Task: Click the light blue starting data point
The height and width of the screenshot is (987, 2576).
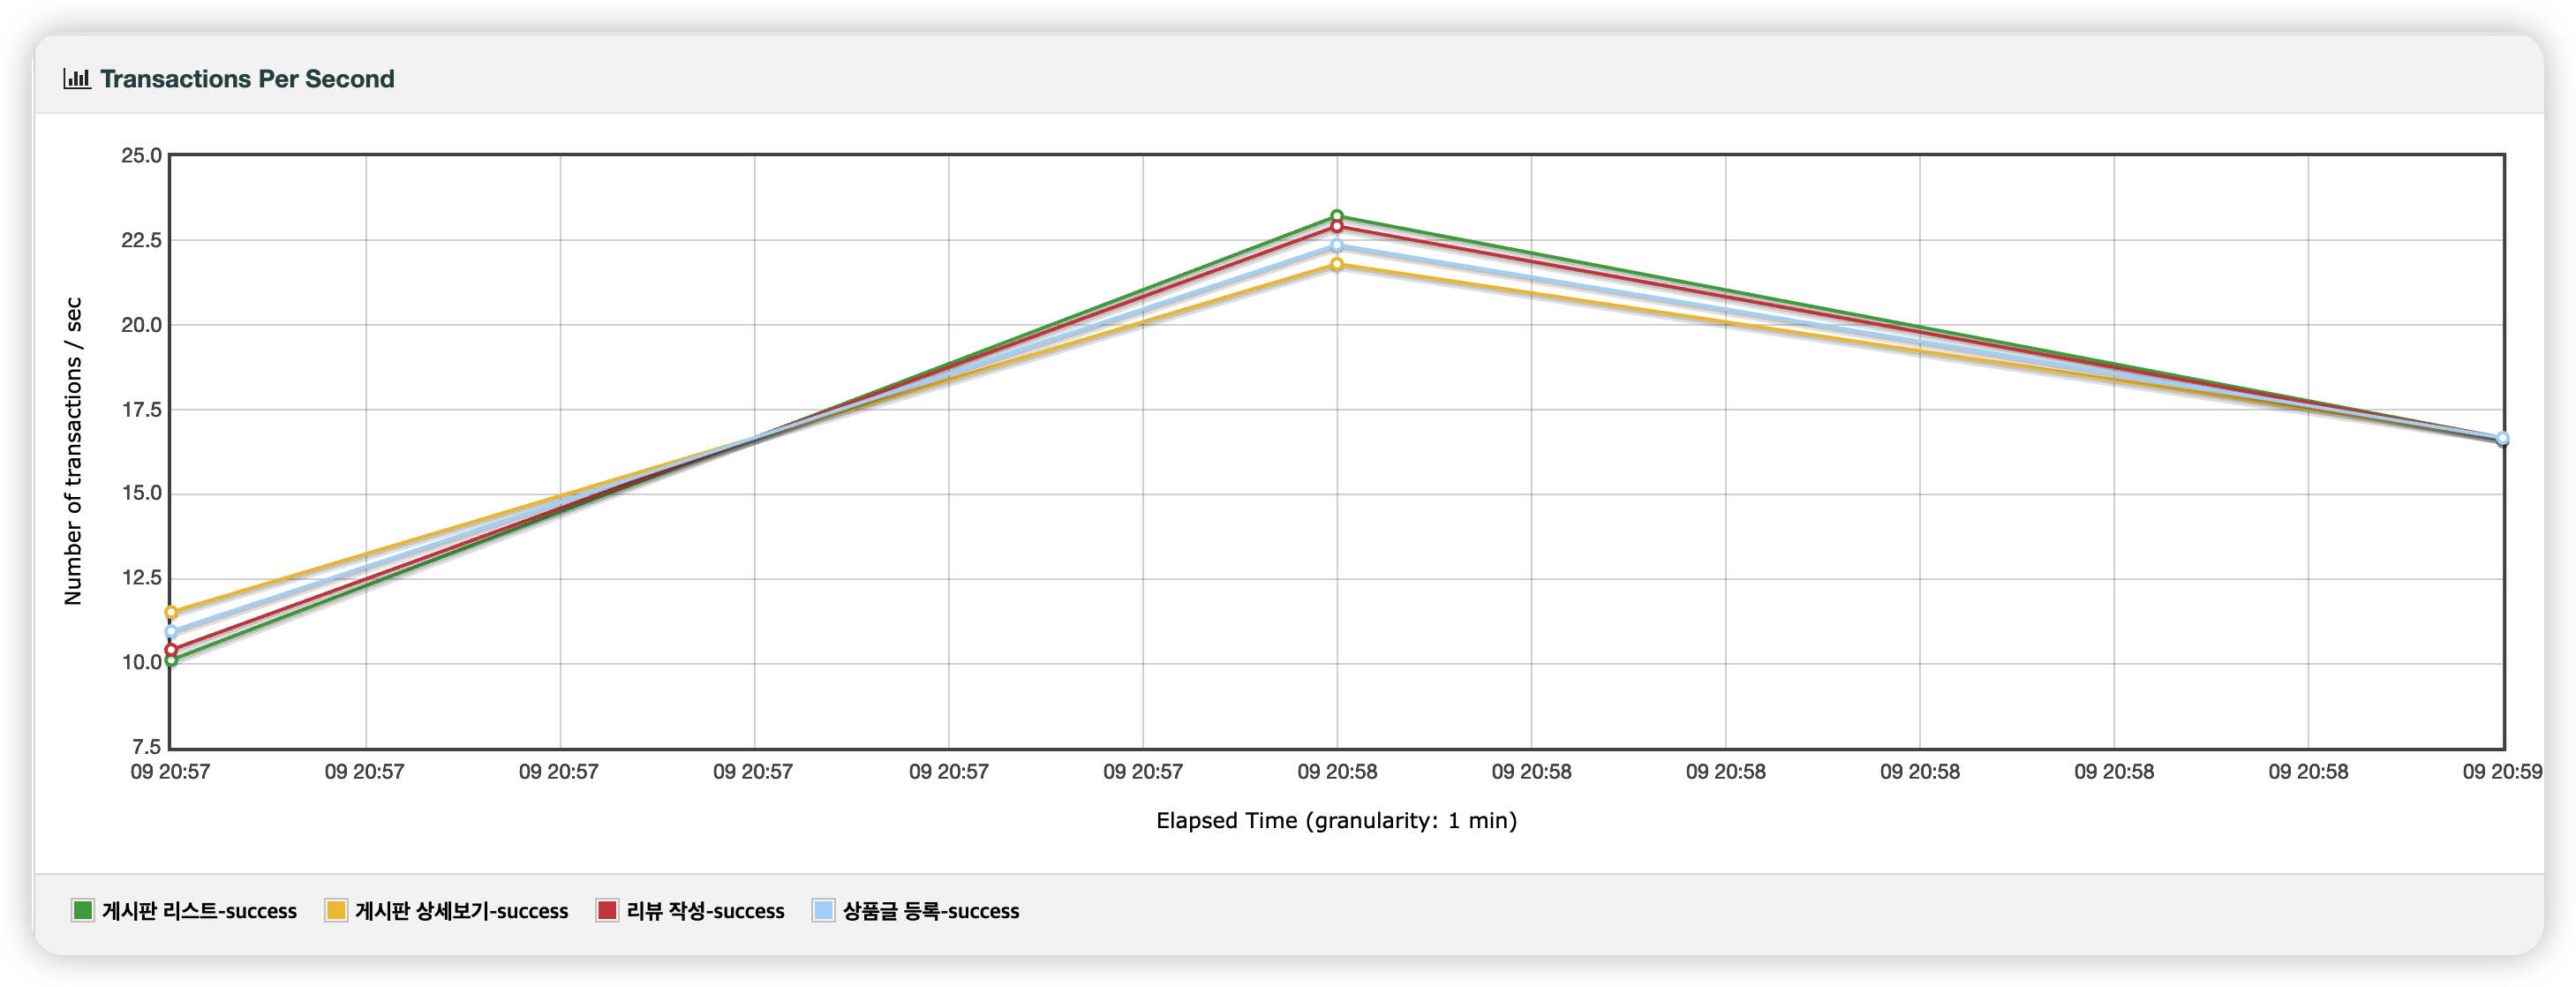Action: [171, 632]
